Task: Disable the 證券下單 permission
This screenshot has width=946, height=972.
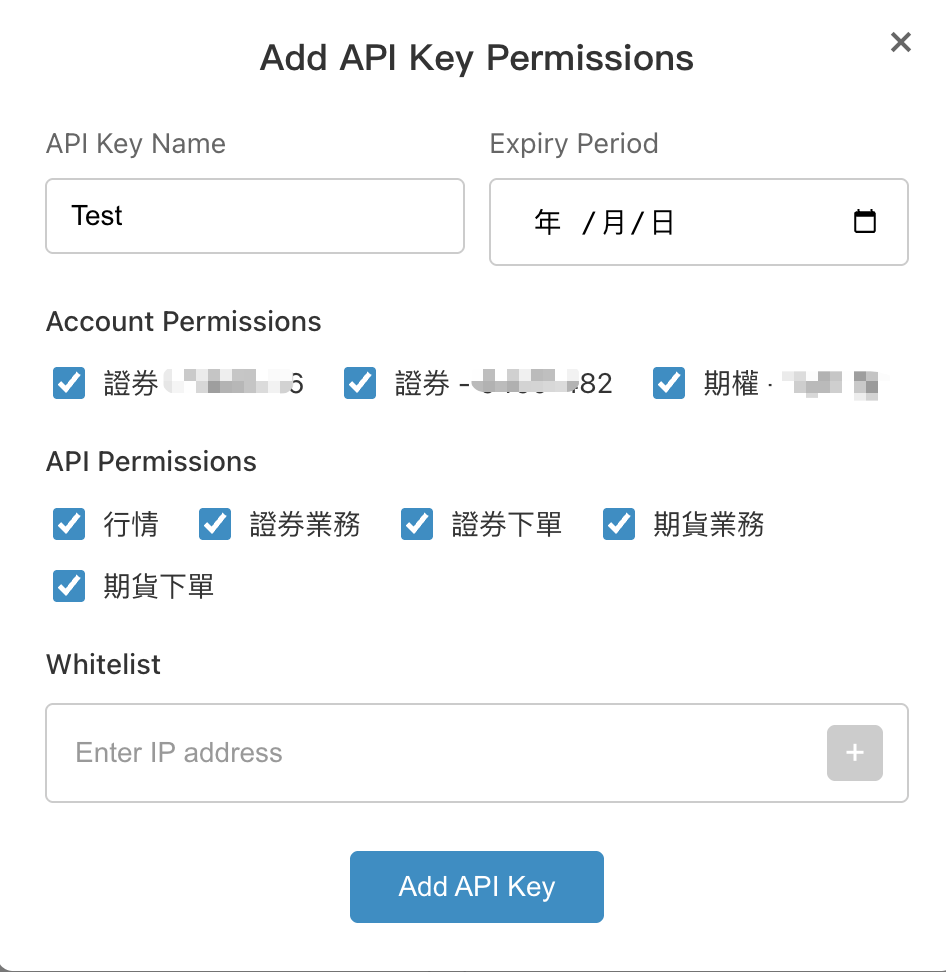Action: 417,523
